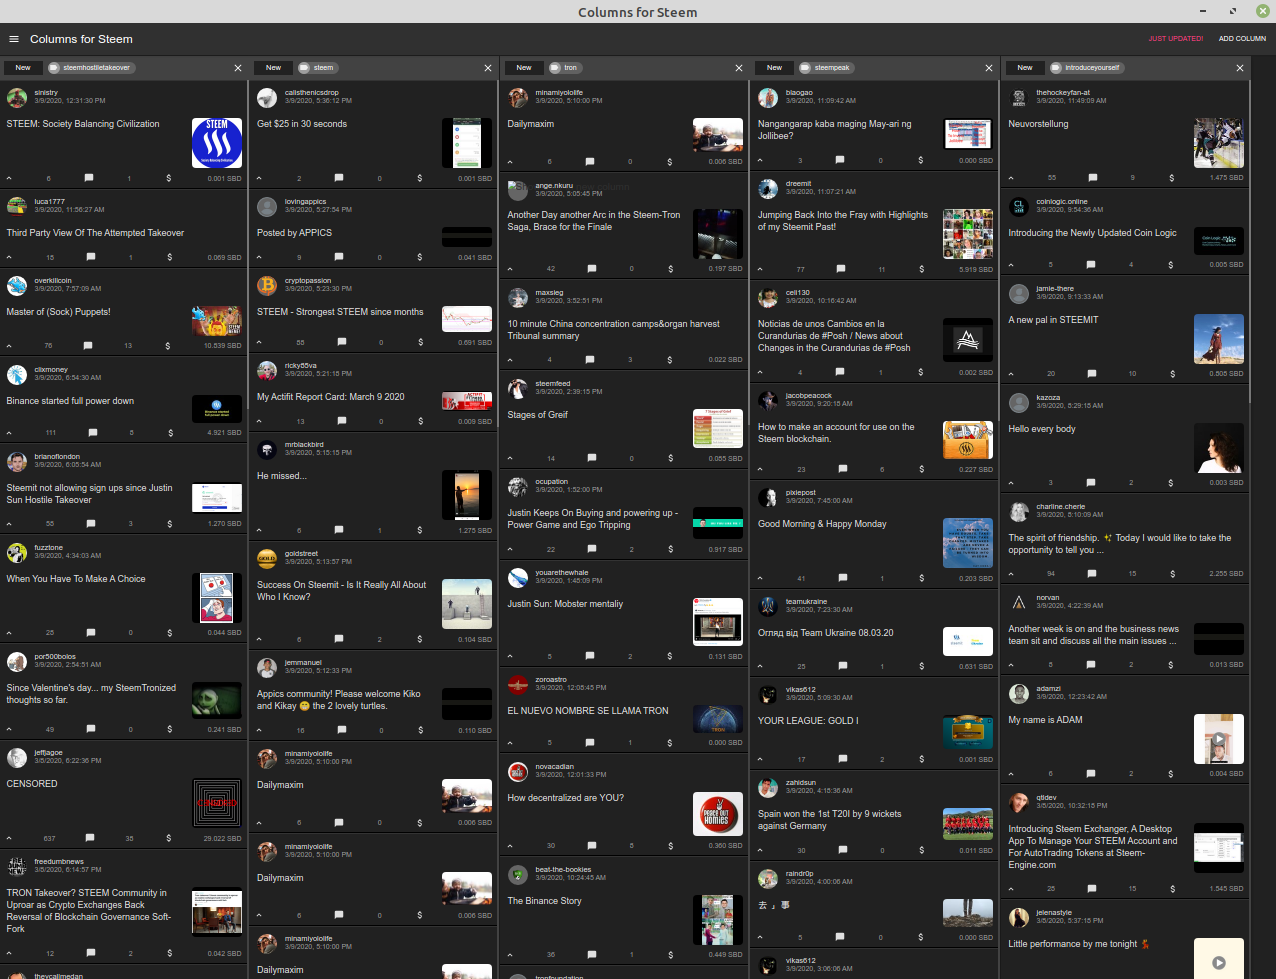Open comments on "A new pal in STEEMIT"

(1092, 373)
